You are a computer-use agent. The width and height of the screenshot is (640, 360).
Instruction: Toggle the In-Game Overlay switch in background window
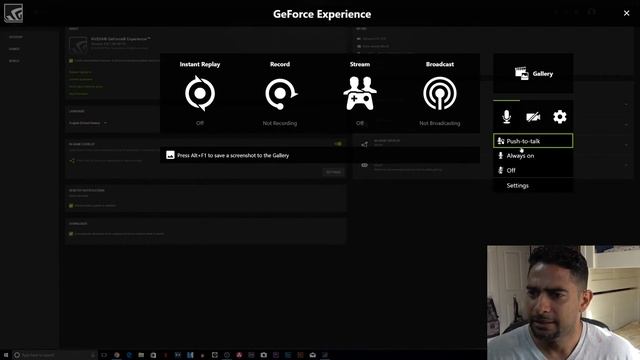(338, 144)
